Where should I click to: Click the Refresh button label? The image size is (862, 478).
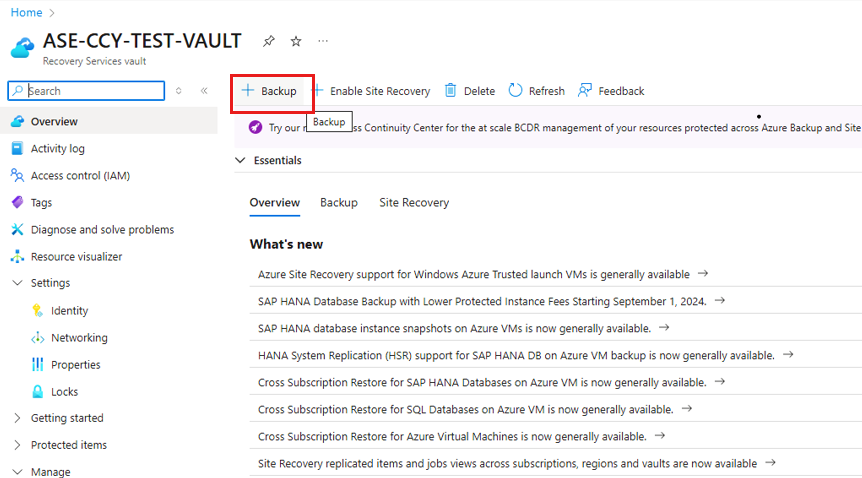[x=546, y=91]
